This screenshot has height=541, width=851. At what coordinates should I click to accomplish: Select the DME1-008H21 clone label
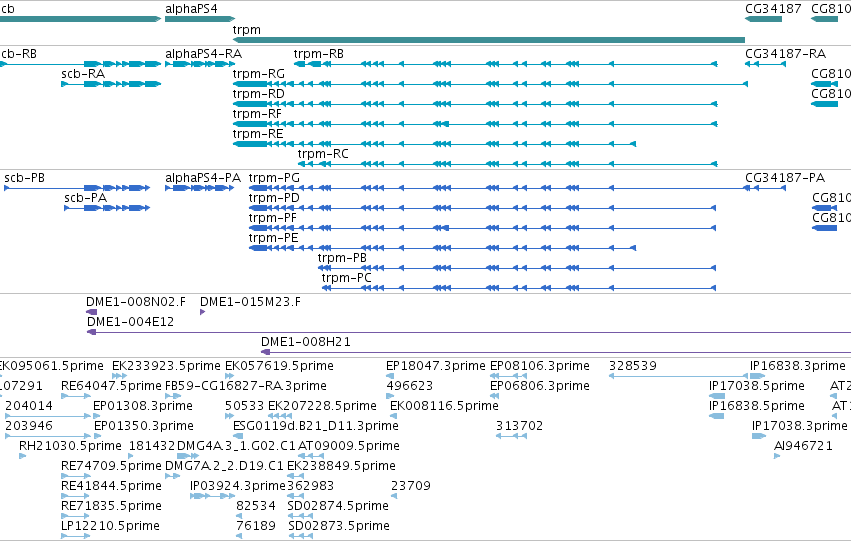tap(306, 342)
